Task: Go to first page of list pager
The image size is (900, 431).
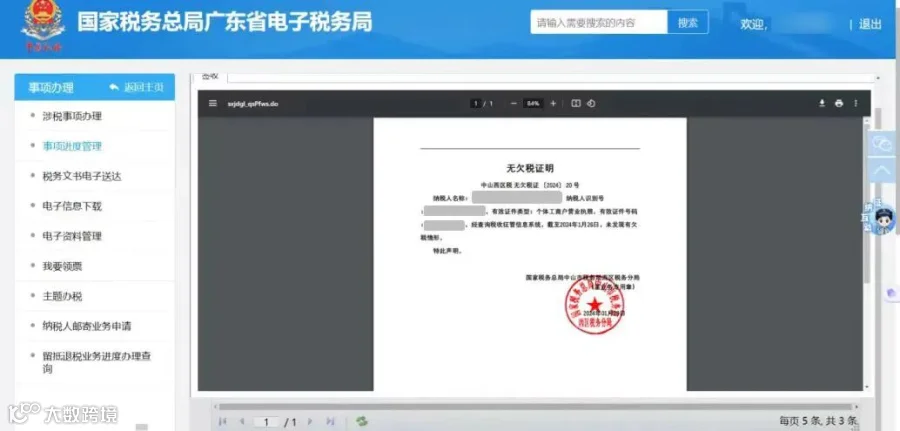Action: (x=222, y=421)
